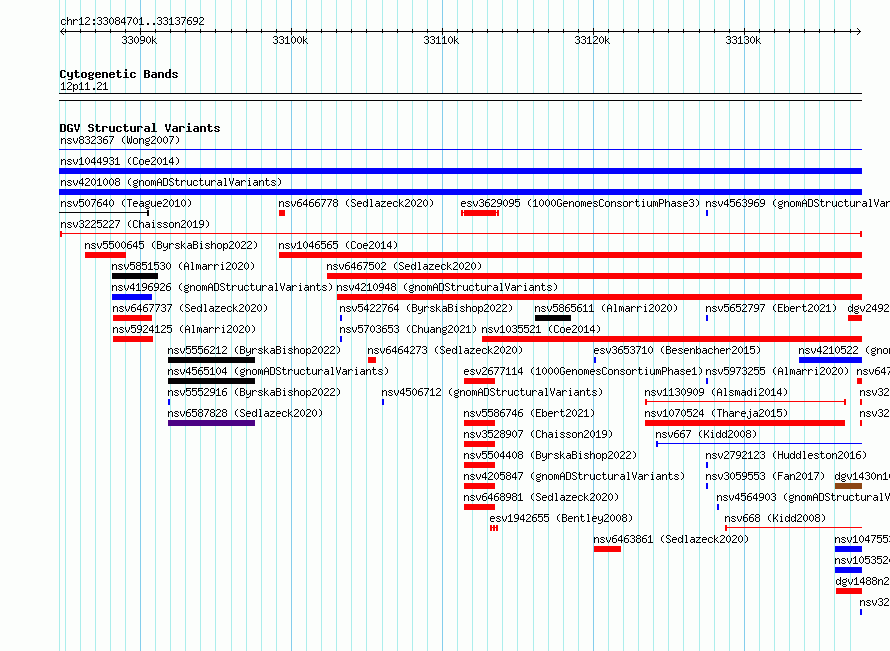Open nsv4201008 (gnomADStructuralVariants) label

coord(171,182)
